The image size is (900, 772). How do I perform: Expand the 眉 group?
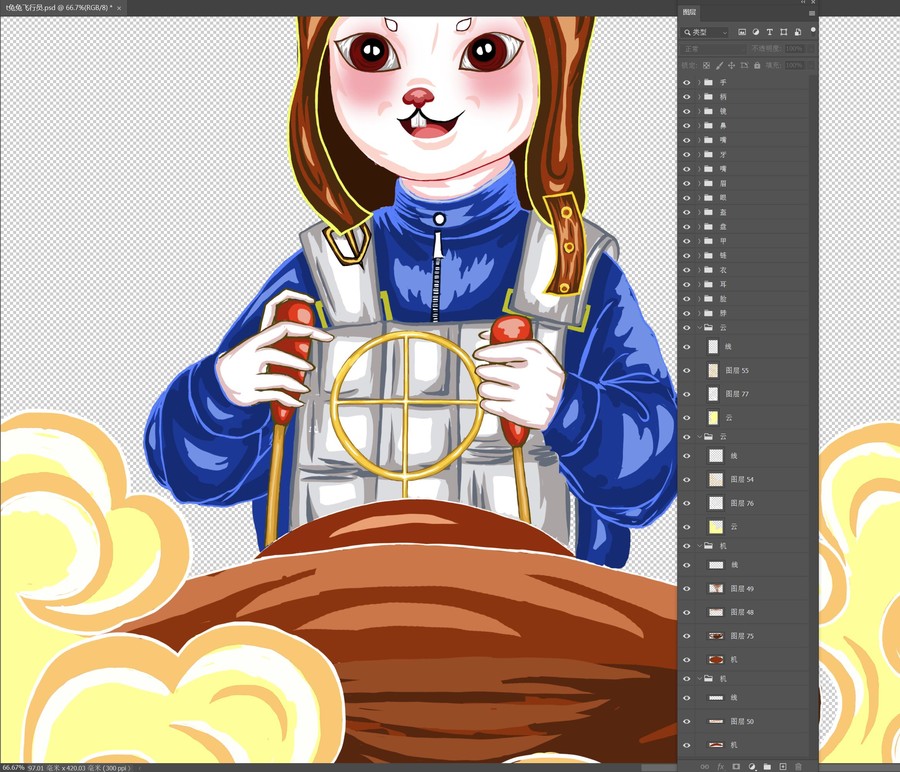[x=699, y=183]
